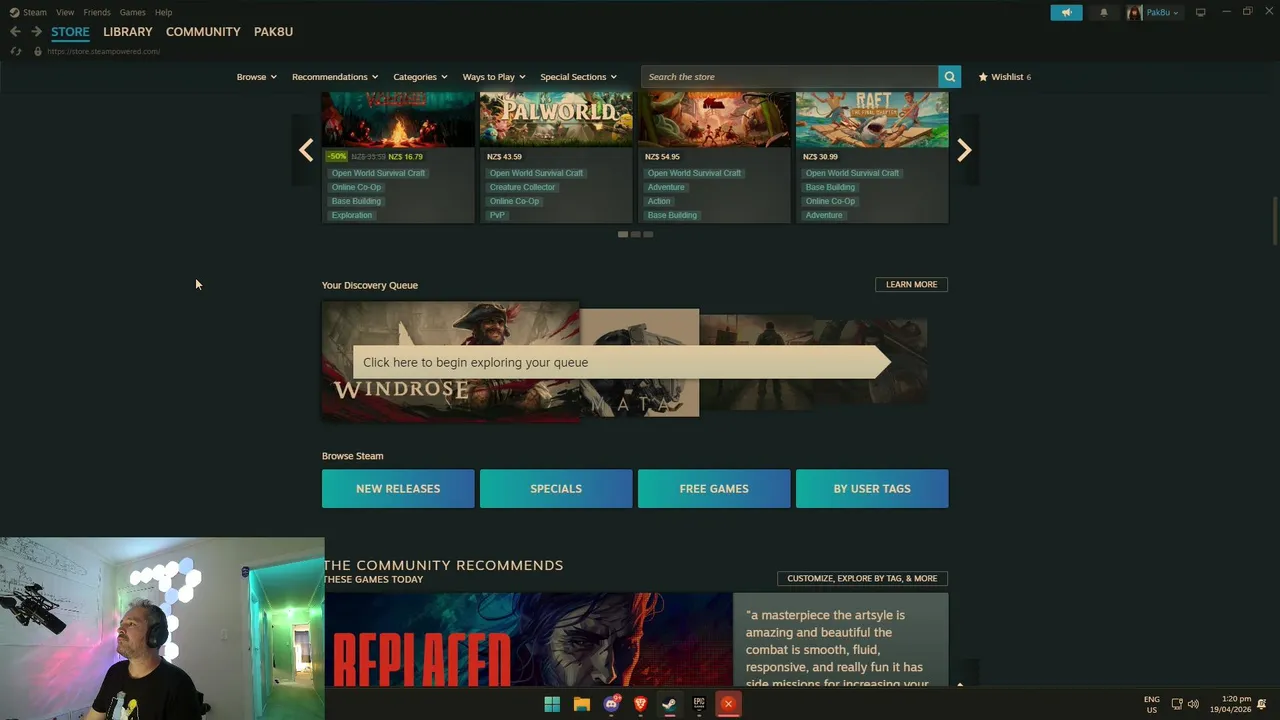Select the first carousel page dot
The image size is (1280, 720).
pos(623,234)
